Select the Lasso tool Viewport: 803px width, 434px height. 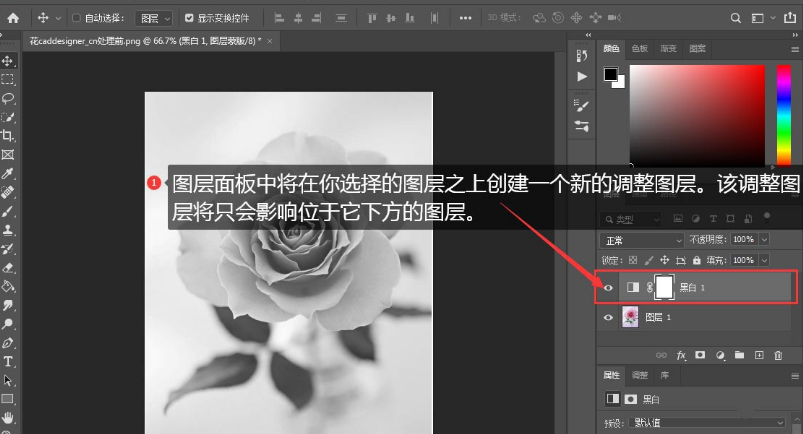(x=8, y=98)
